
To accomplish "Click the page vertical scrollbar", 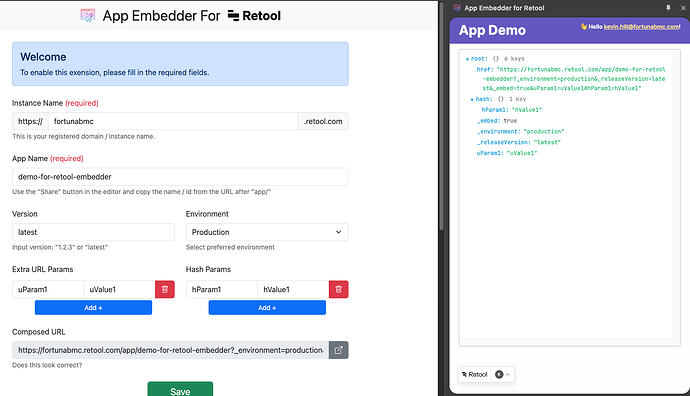I will coord(441,115).
